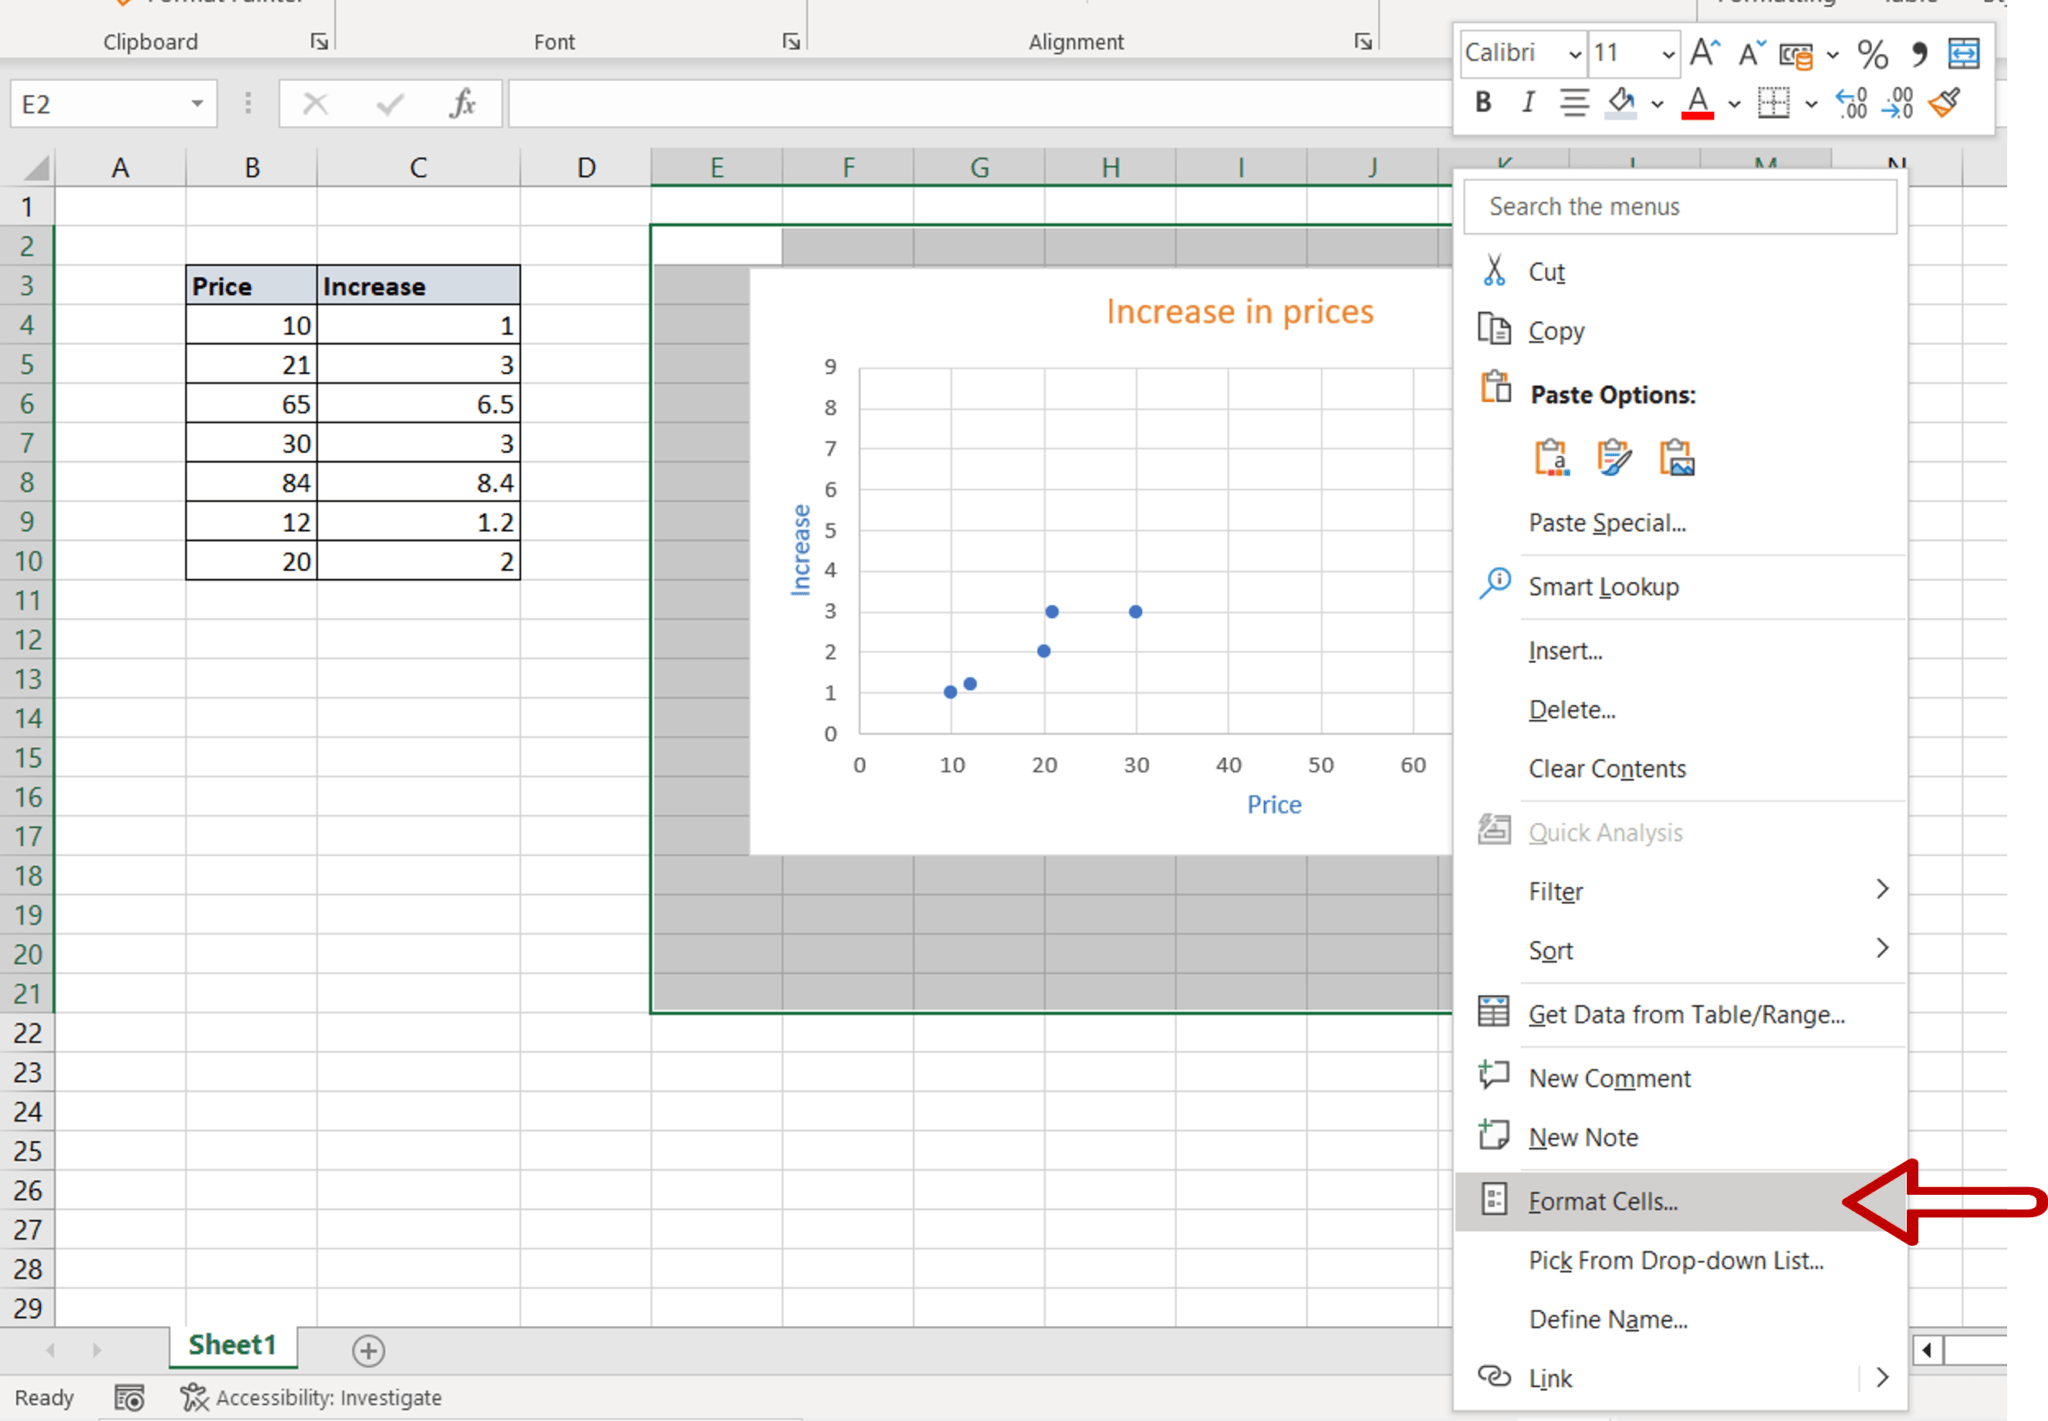Click the Increase Decimal icon

[x=1850, y=104]
